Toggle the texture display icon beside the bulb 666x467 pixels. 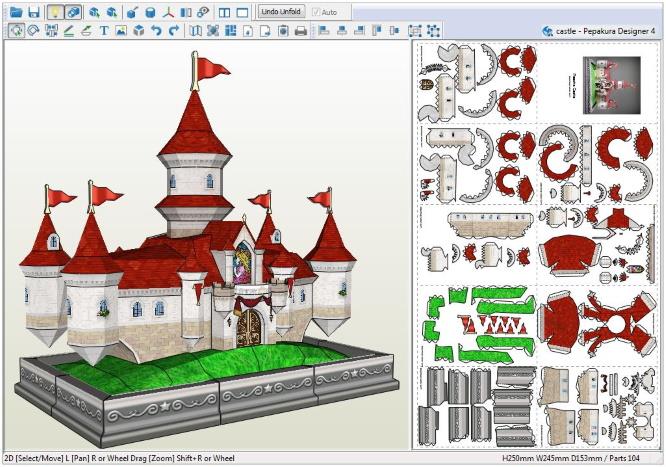pyautogui.click(x=73, y=12)
